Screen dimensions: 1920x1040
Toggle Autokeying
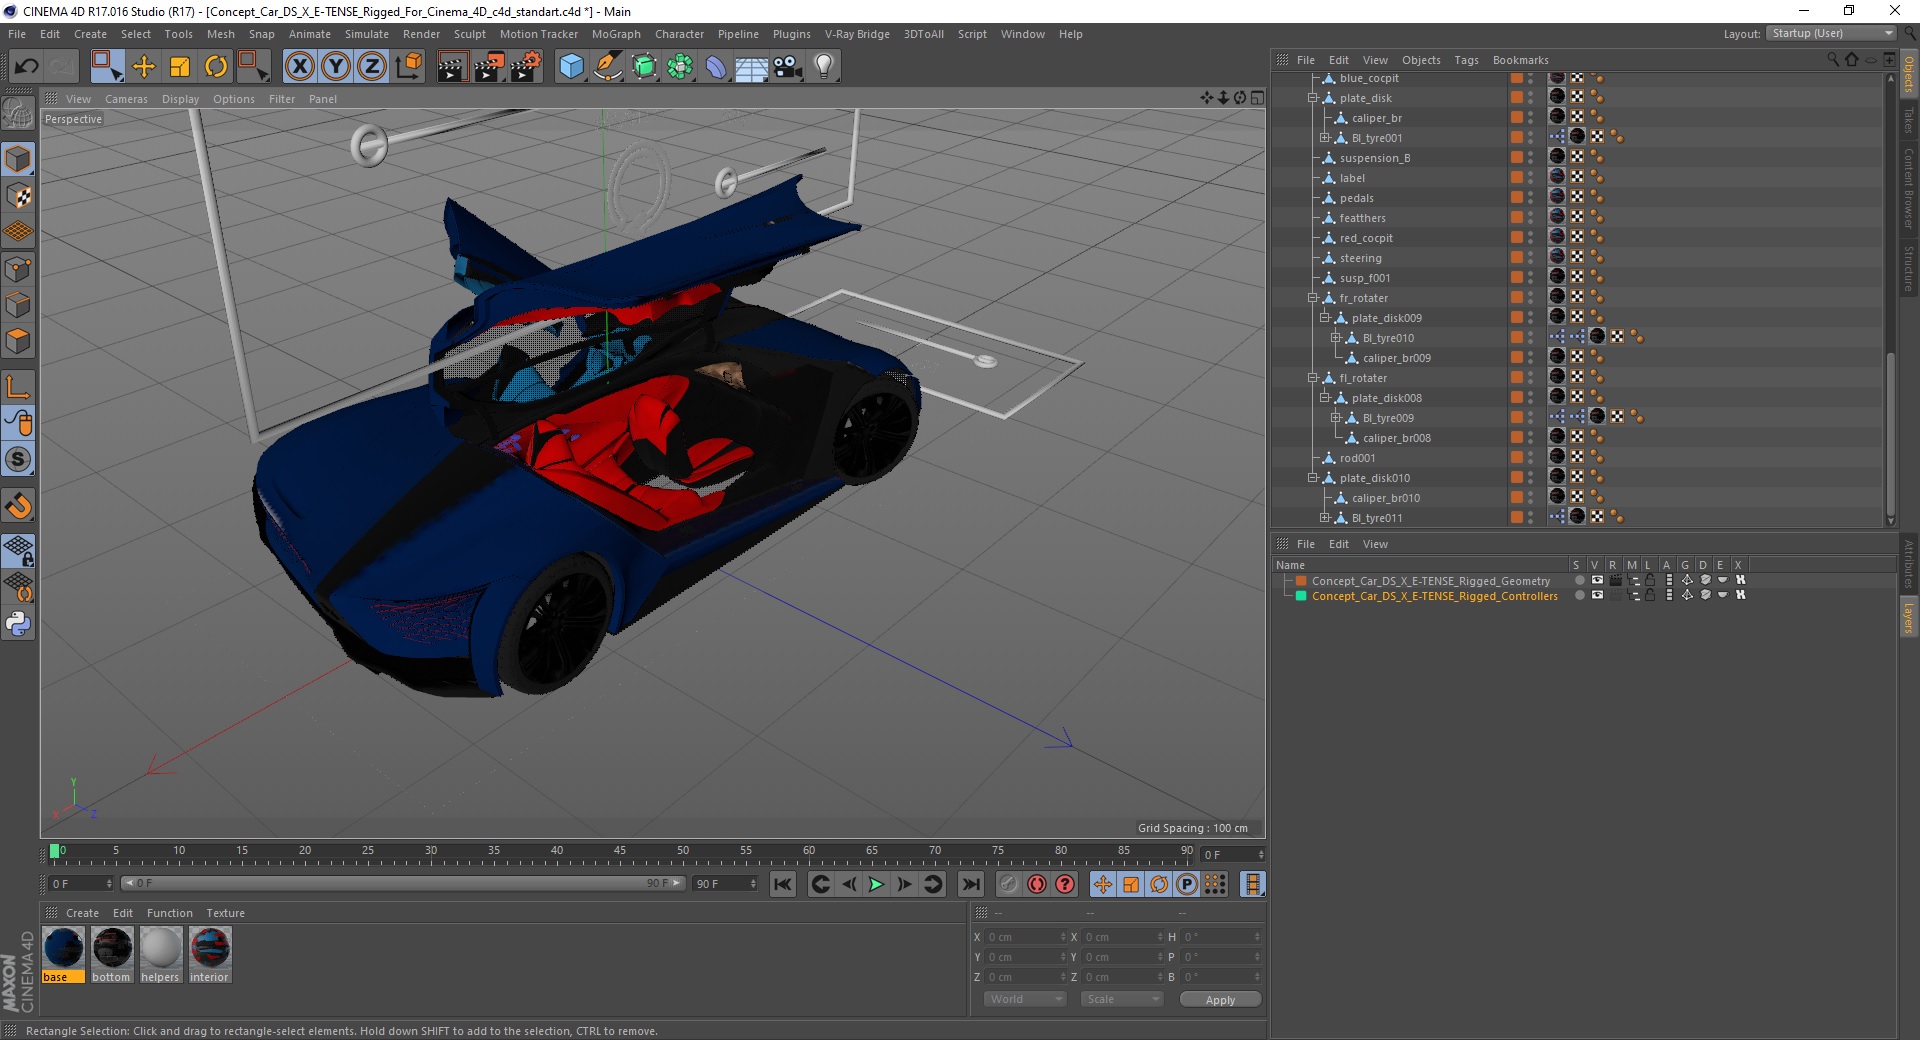(1037, 884)
